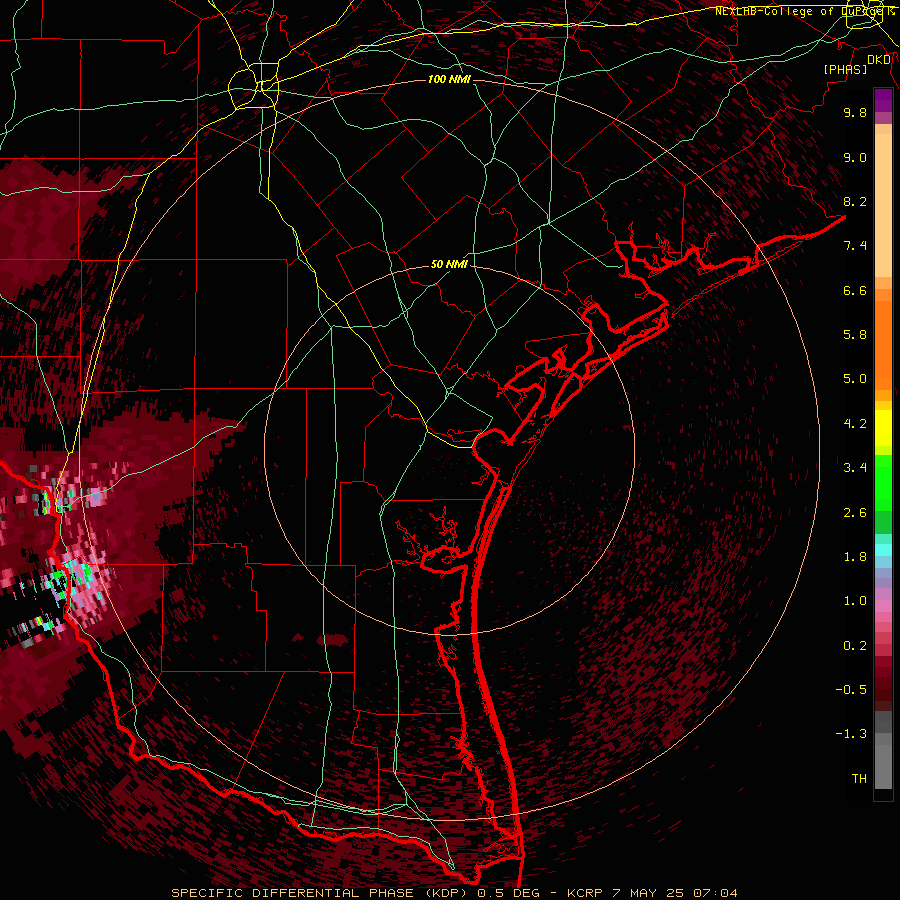Click the 1.8 value on the color scale
900x900 pixels.
[855, 557]
